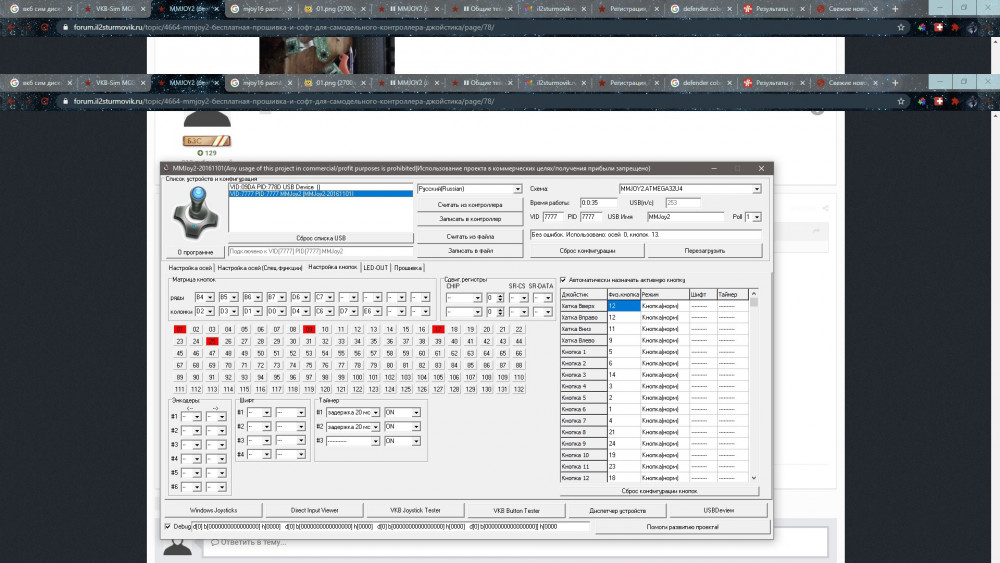Screen dimensions: 1000x563
Task: Open Timer #3 ON dropdown
Action: [402, 441]
